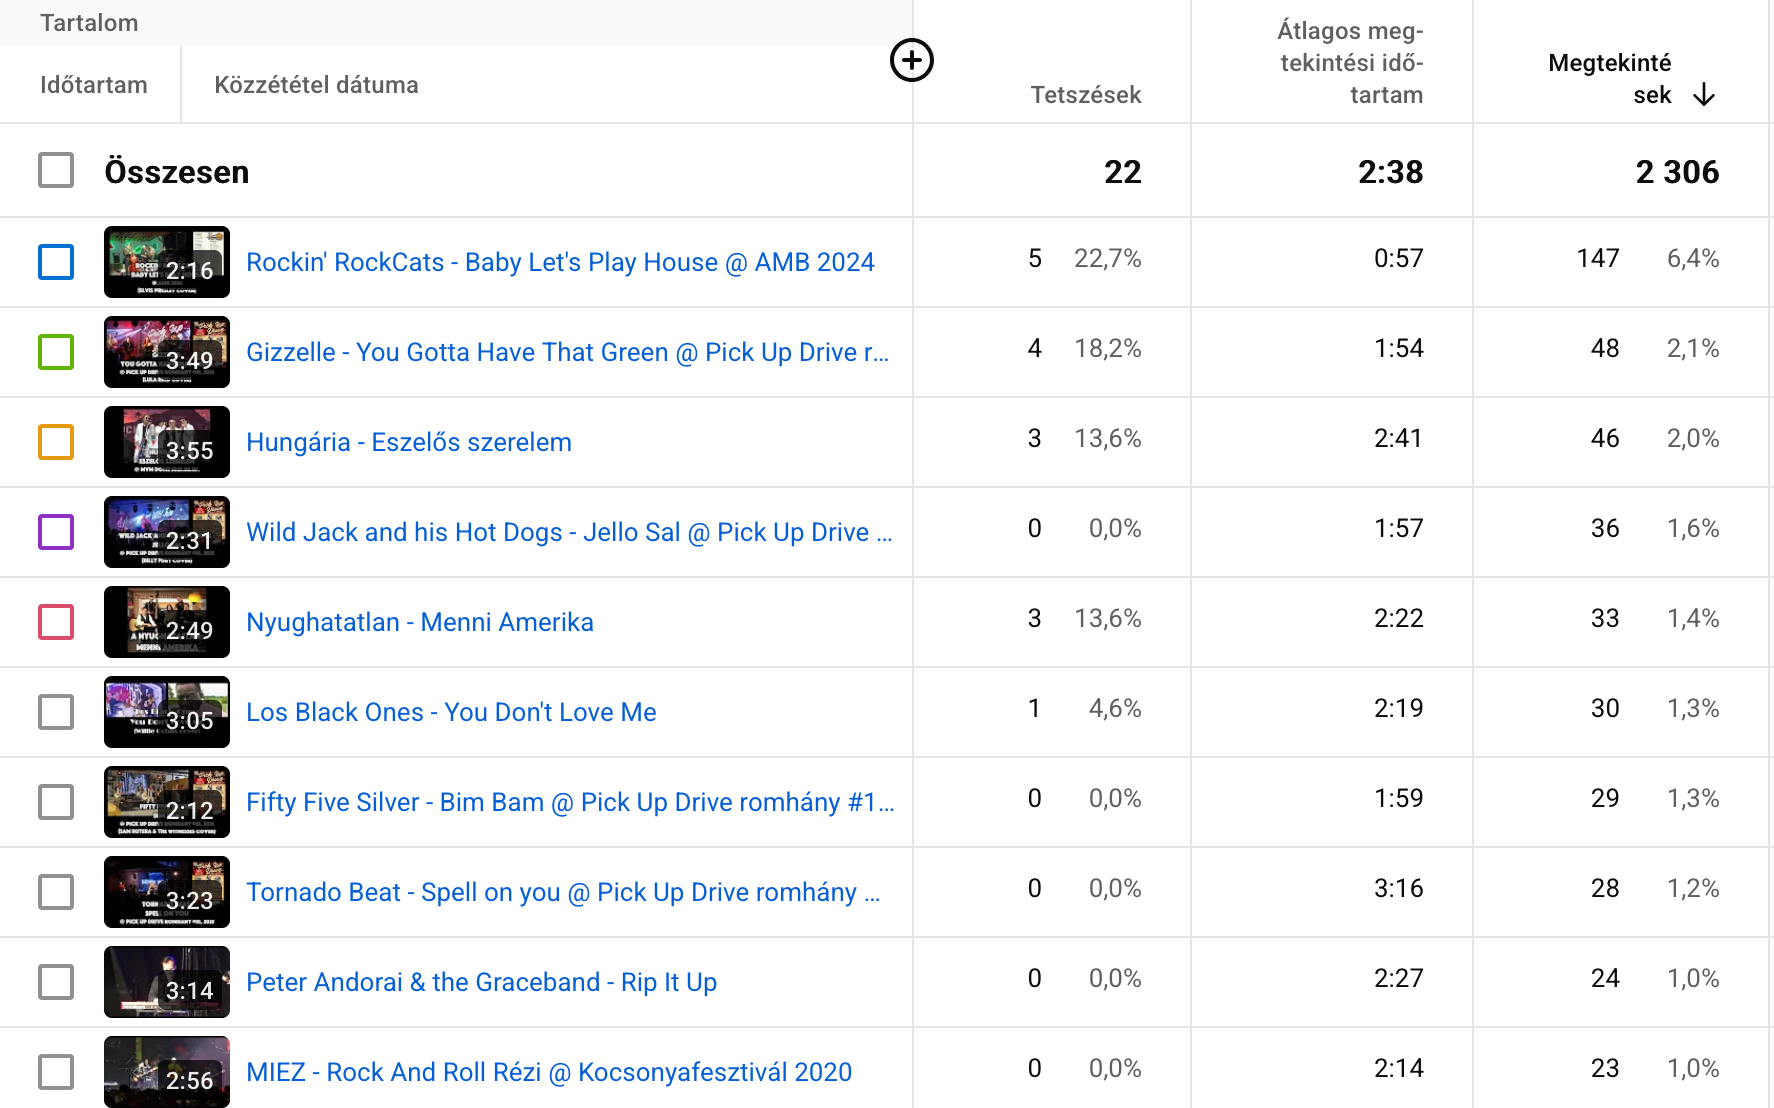Uncheck the green Gizzelle row checkbox
The height and width of the screenshot is (1108, 1774).
(56, 352)
